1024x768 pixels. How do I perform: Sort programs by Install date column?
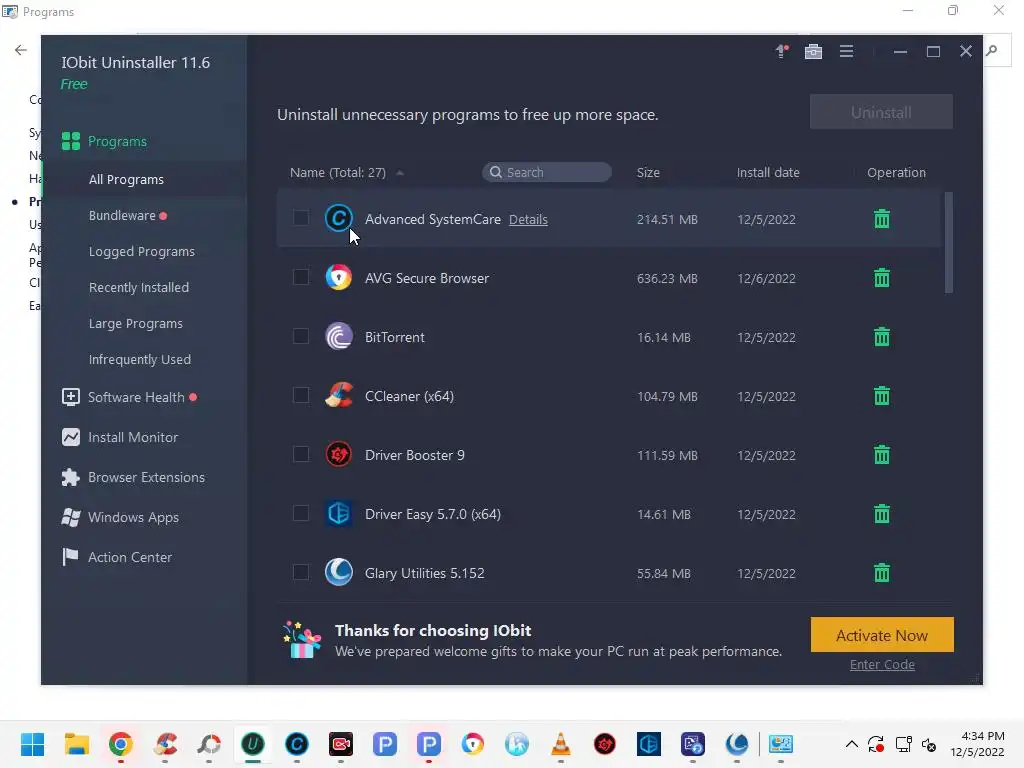[x=768, y=172]
